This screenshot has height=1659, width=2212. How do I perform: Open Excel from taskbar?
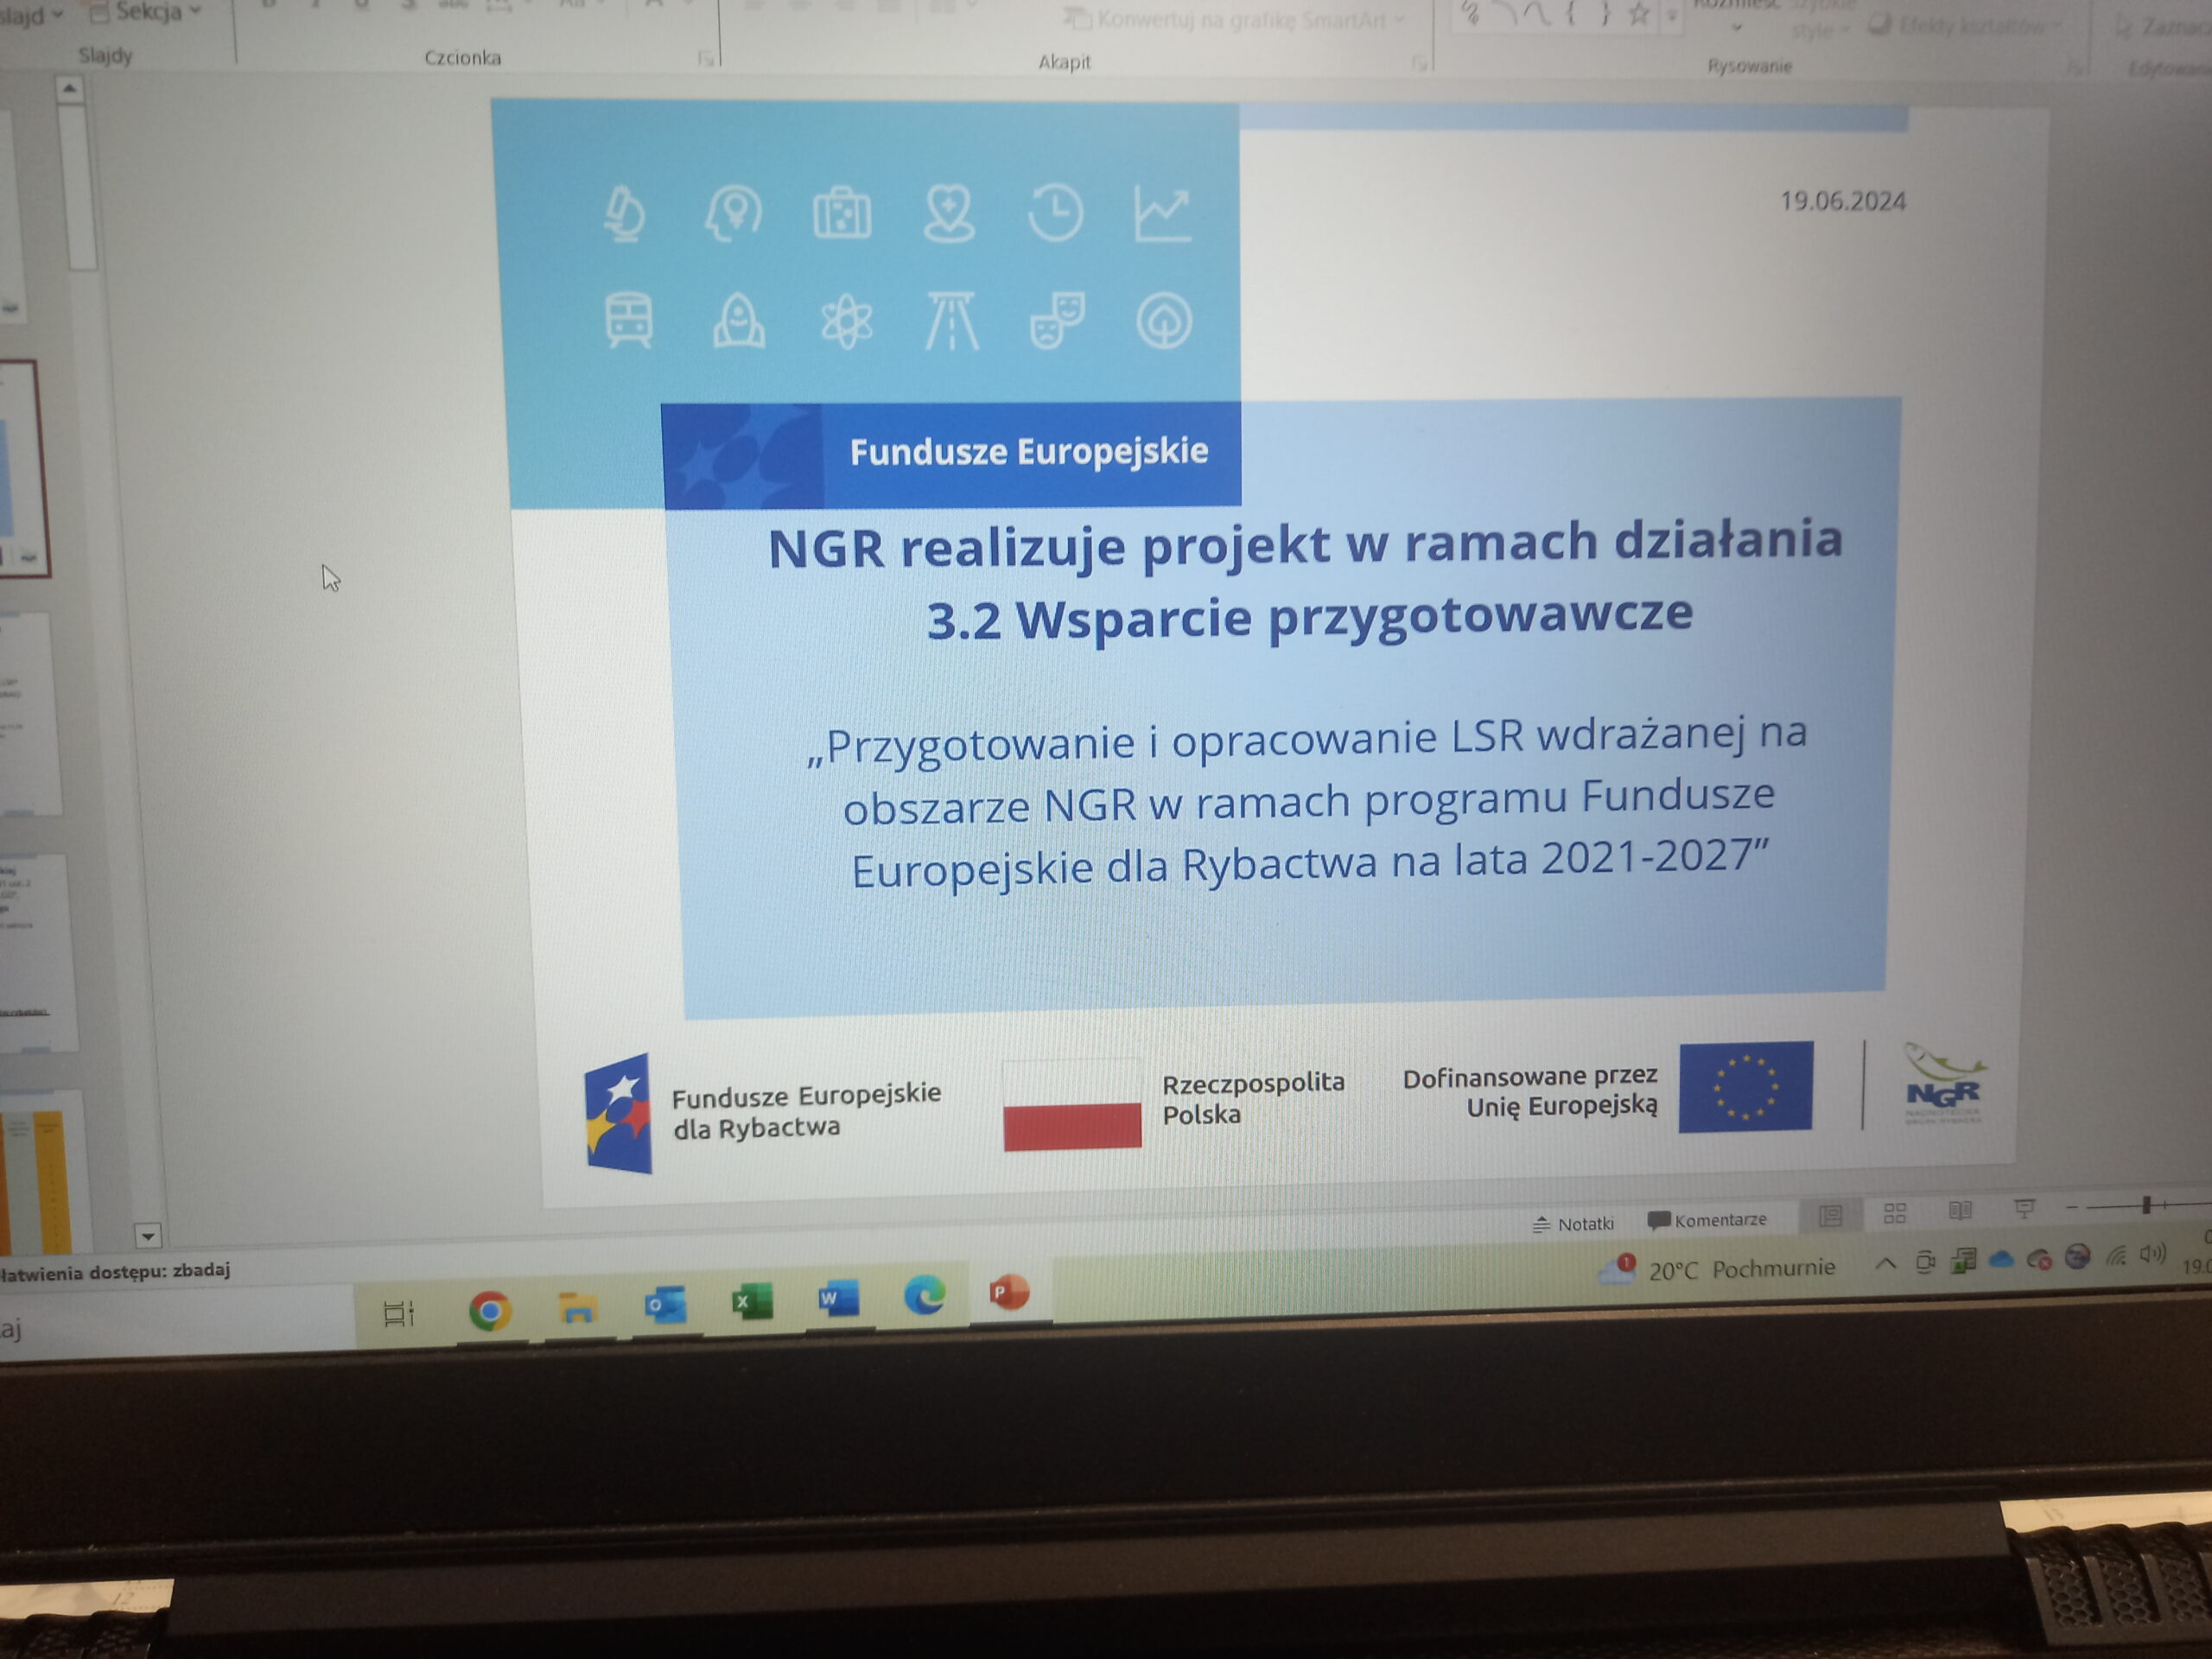pos(751,1302)
